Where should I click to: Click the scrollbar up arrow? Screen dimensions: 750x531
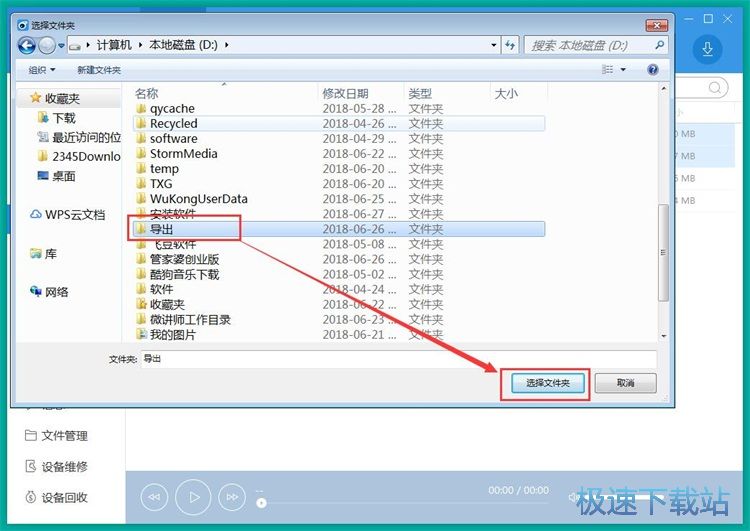pyautogui.click(x=663, y=89)
